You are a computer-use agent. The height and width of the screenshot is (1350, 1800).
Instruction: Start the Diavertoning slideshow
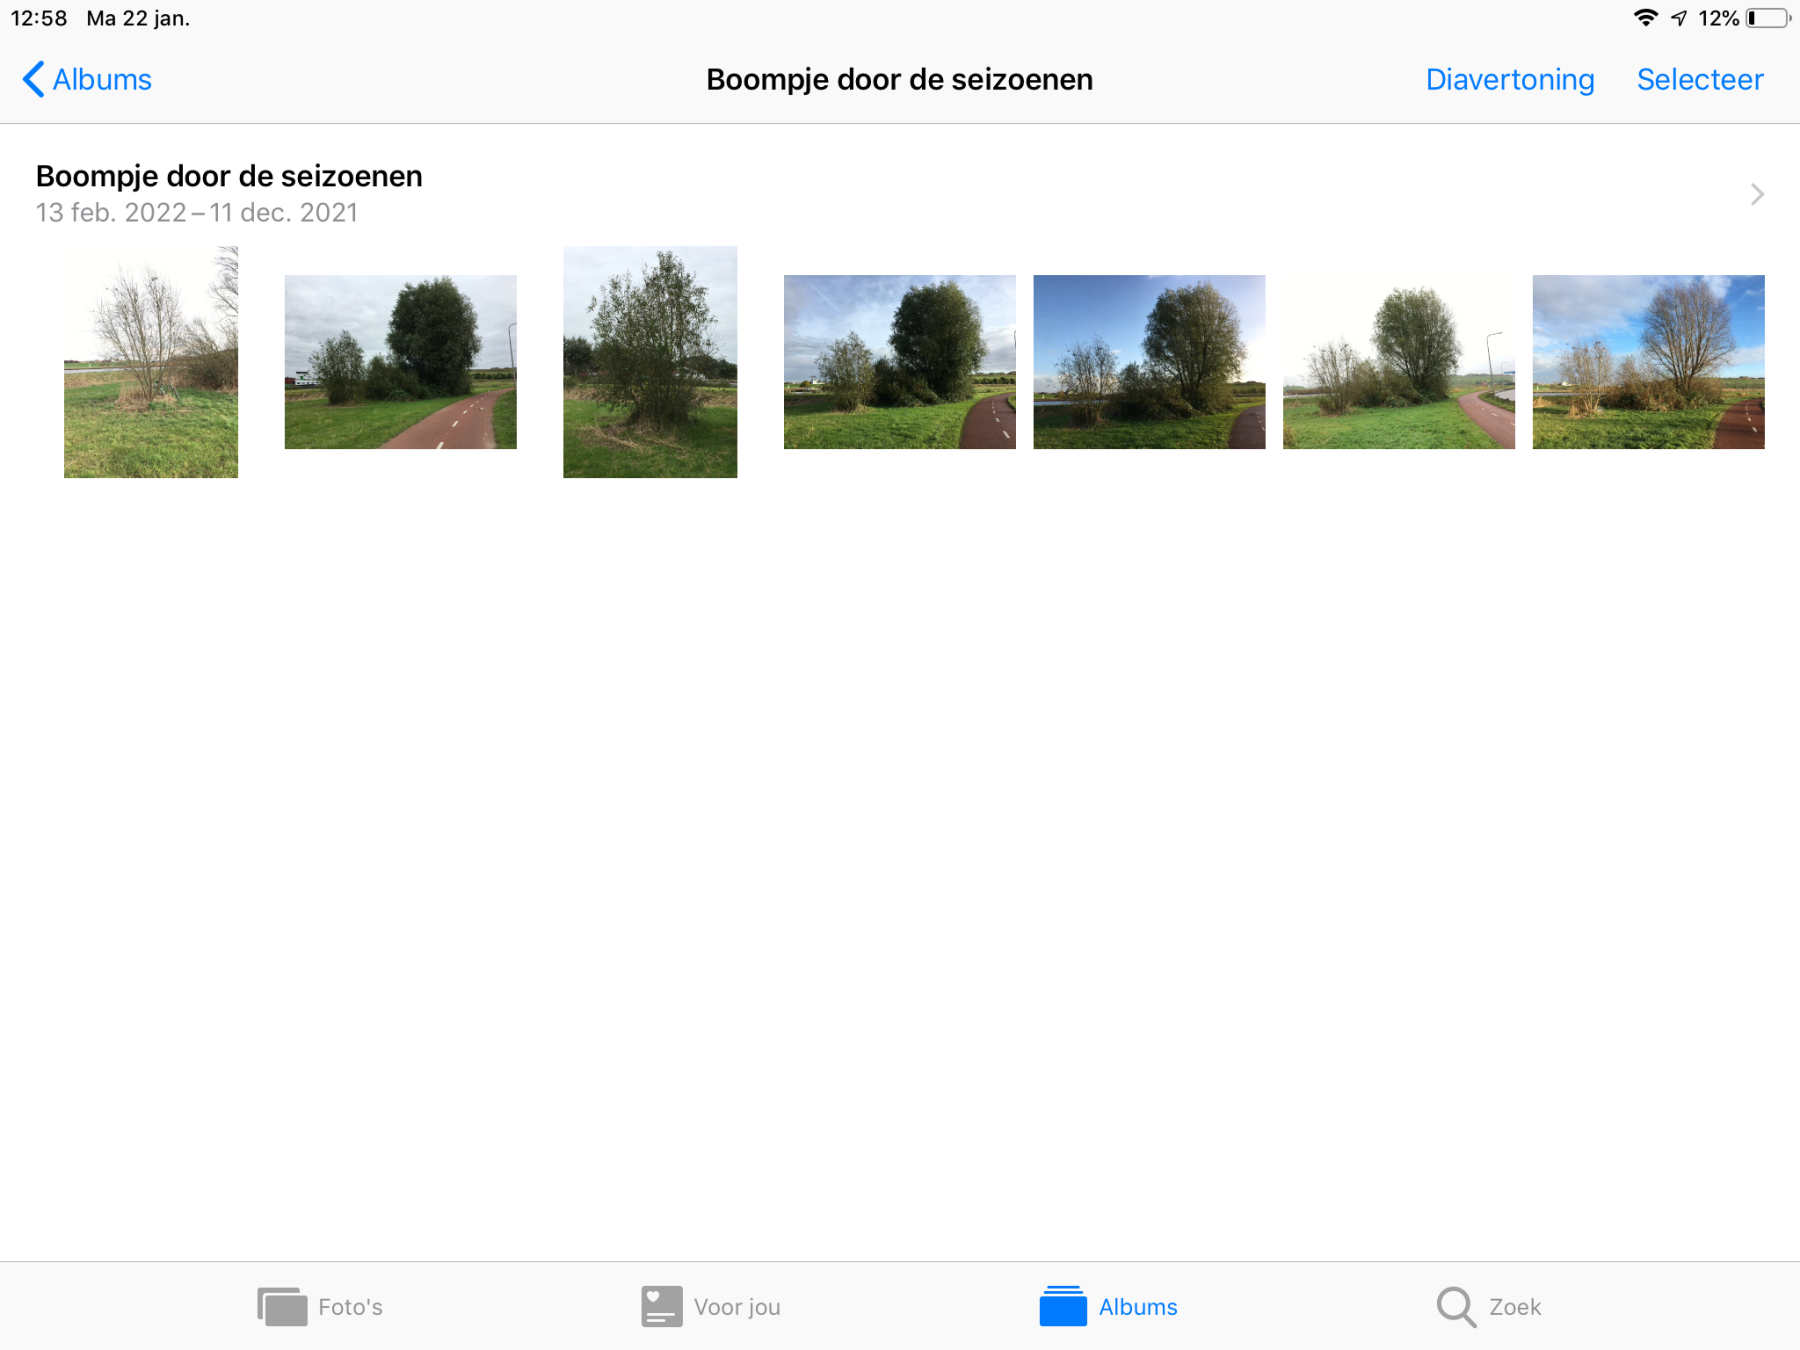click(x=1509, y=79)
